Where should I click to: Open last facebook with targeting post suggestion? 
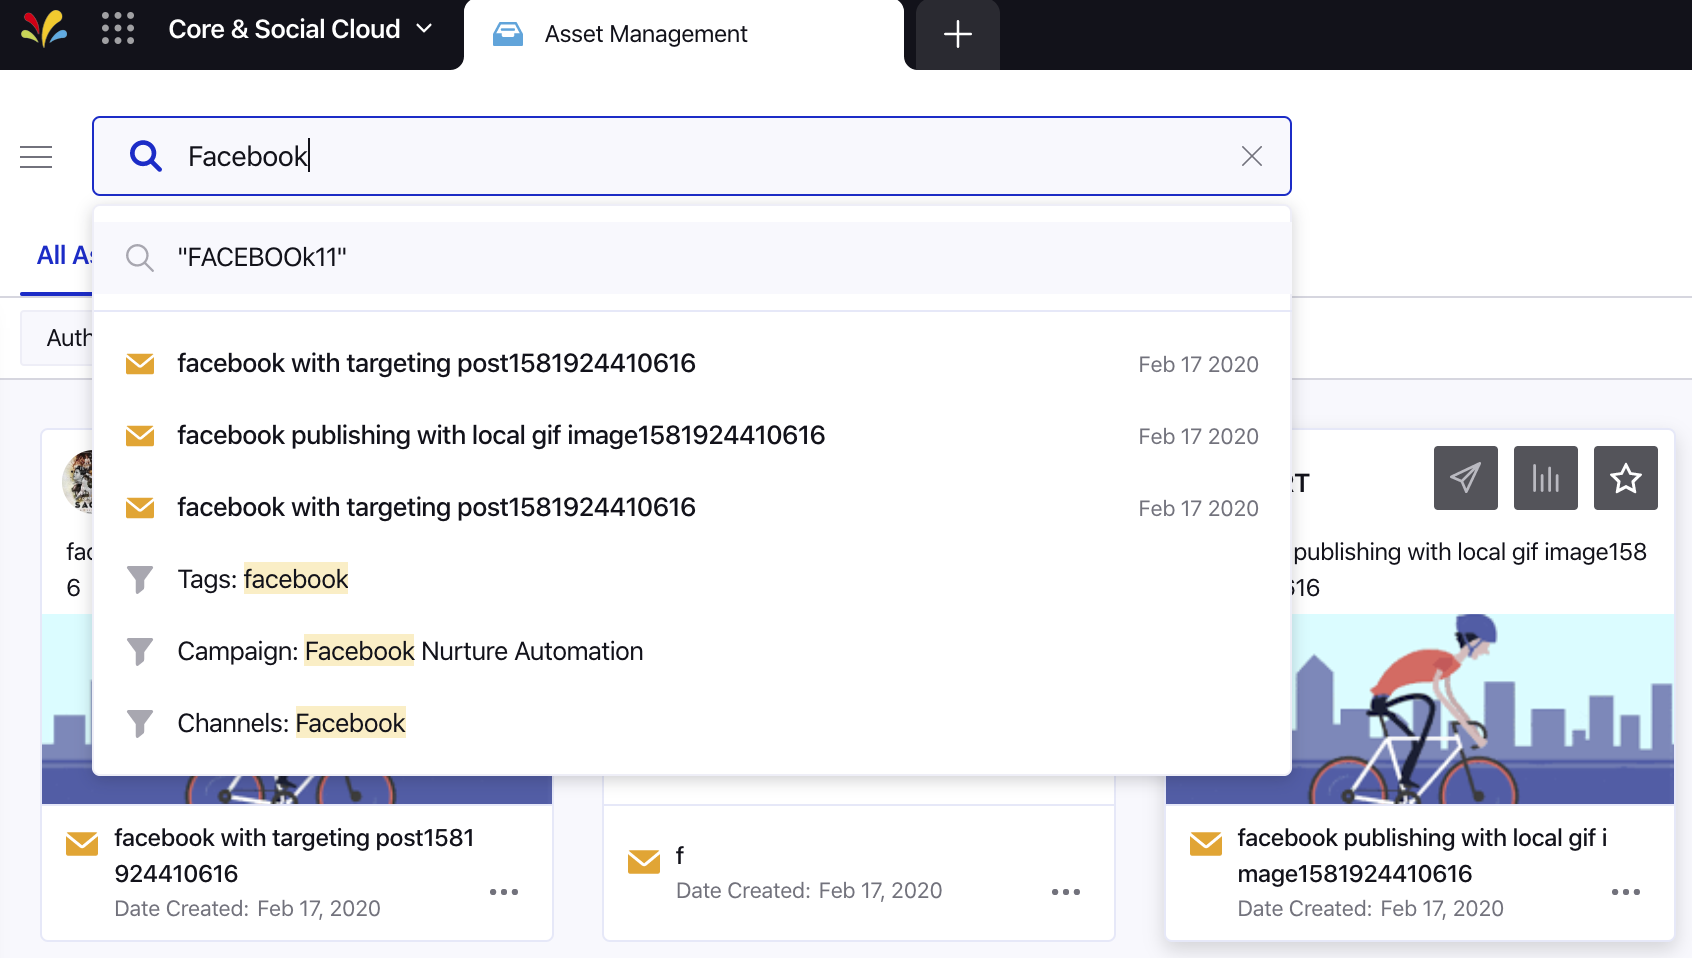tap(692, 508)
